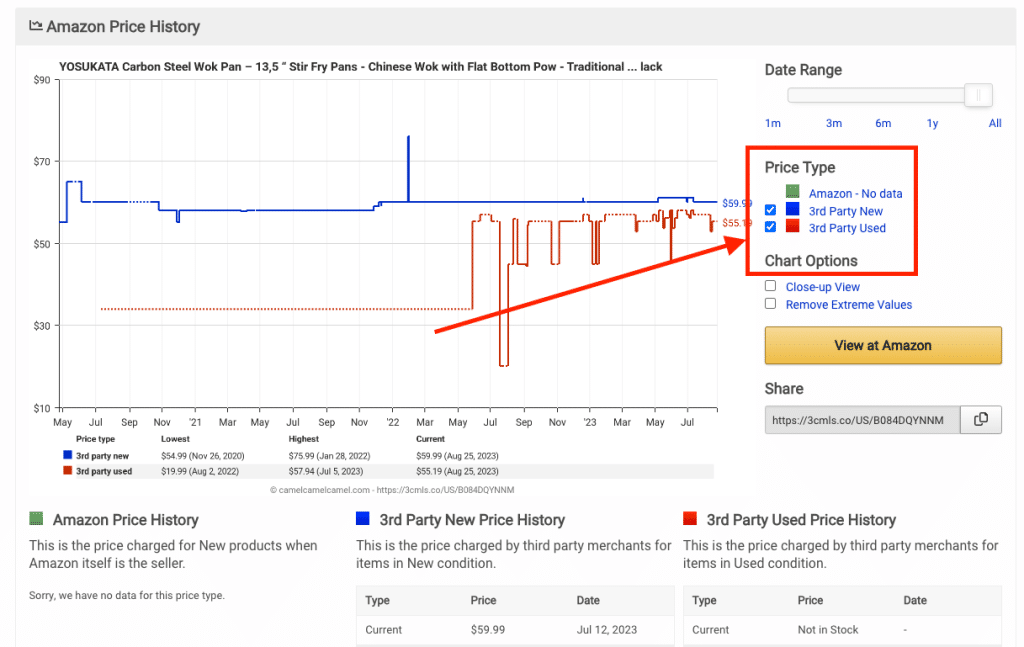Click the camelcamelcamel.com copyright text
Viewport: 1024px width, 647px height.
coord(392,490)
